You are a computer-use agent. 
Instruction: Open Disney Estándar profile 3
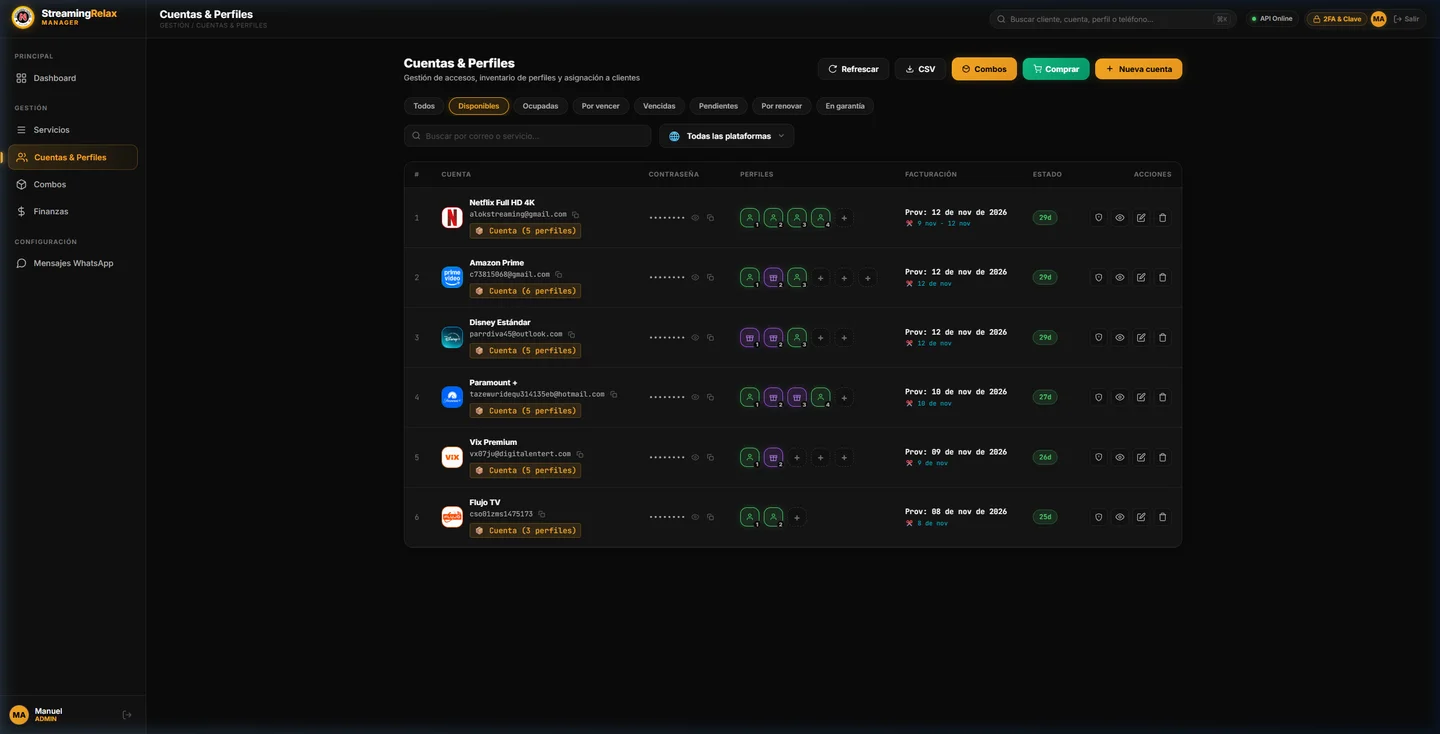(x=797, y=338)
